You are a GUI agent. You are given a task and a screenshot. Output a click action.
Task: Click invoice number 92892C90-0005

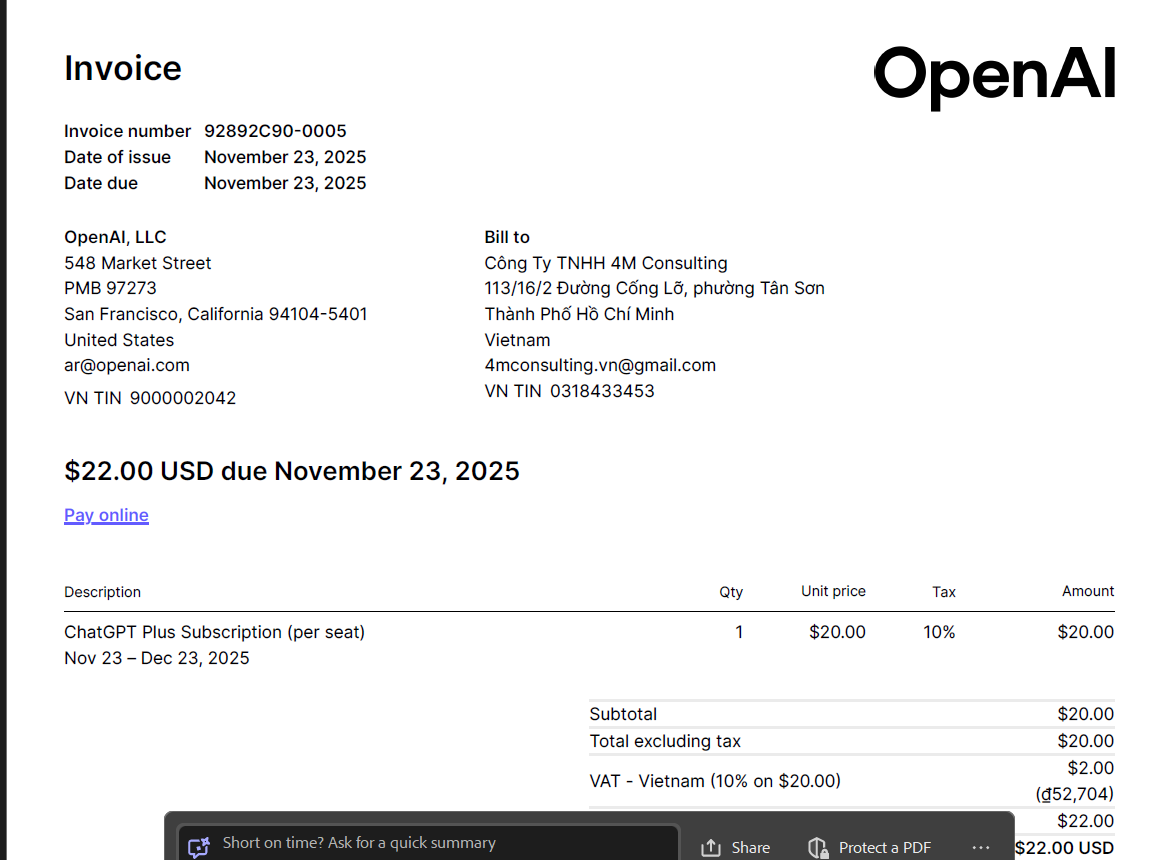(275, 131)
